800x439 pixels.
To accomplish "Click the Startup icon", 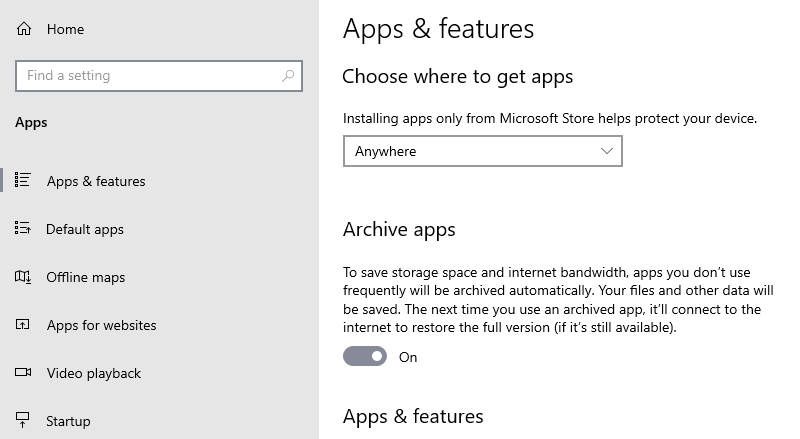I will click(22, 420).
